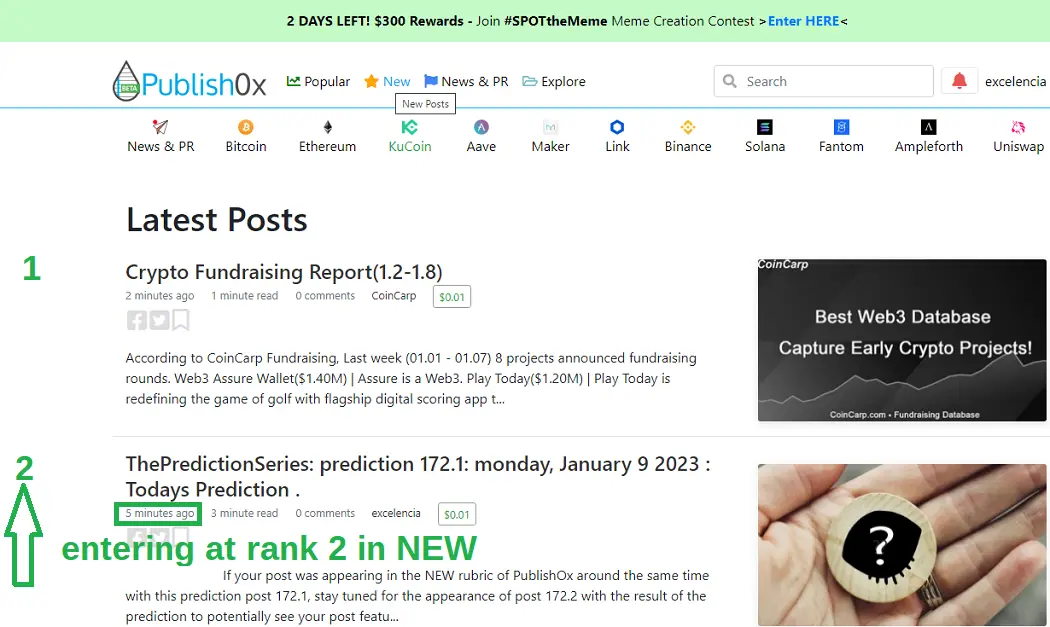Bookmark the Crypto Fundraising Report post

(x=181, y=320)
